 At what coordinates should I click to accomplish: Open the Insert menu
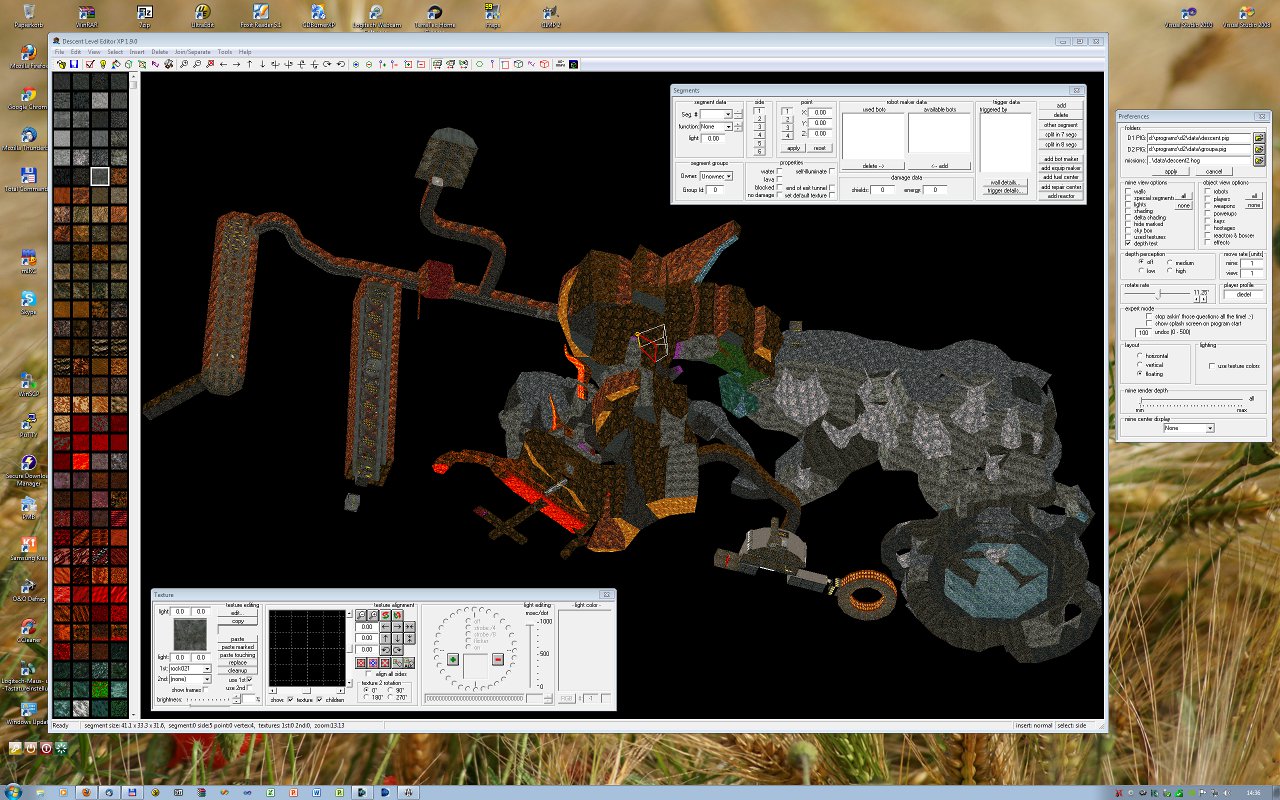click(x=137, y=52)
